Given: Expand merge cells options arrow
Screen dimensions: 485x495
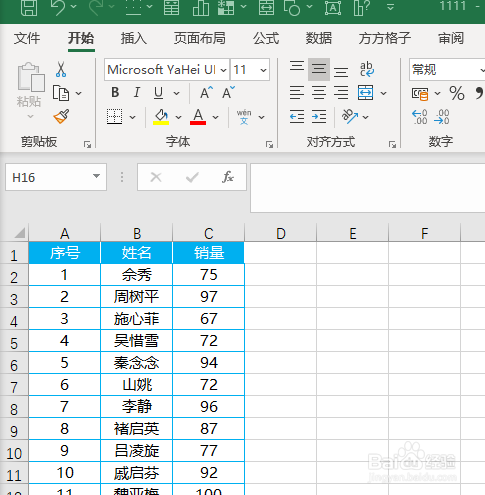Looking at the screenshot, I should (384, 93).
